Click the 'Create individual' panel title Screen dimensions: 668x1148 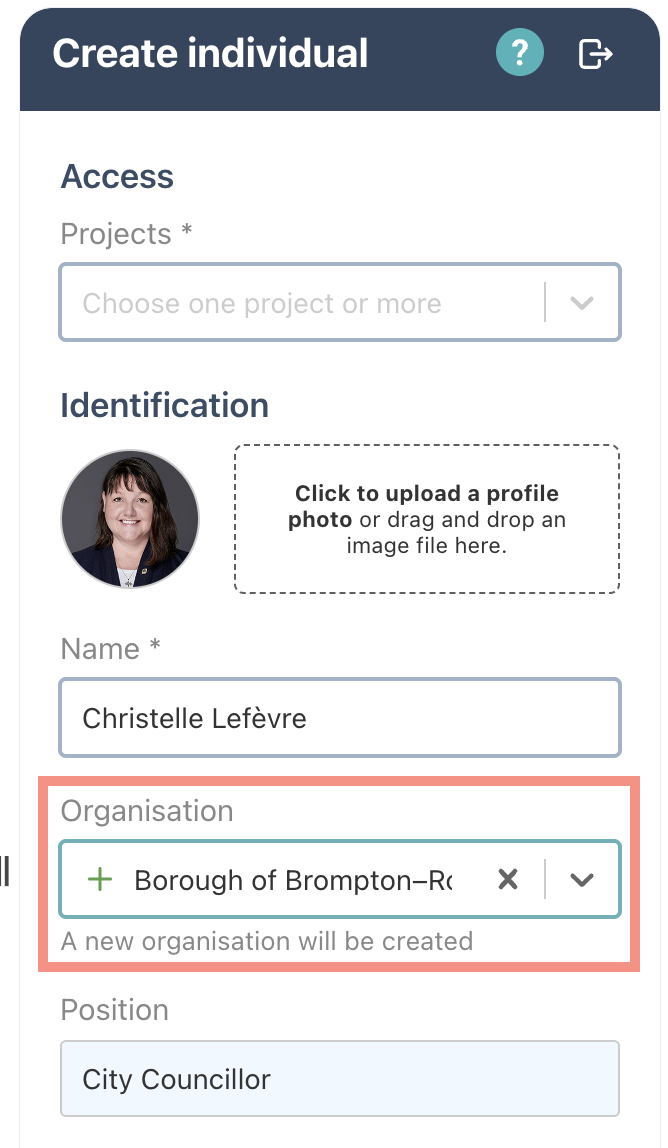[x=210, y=53]
